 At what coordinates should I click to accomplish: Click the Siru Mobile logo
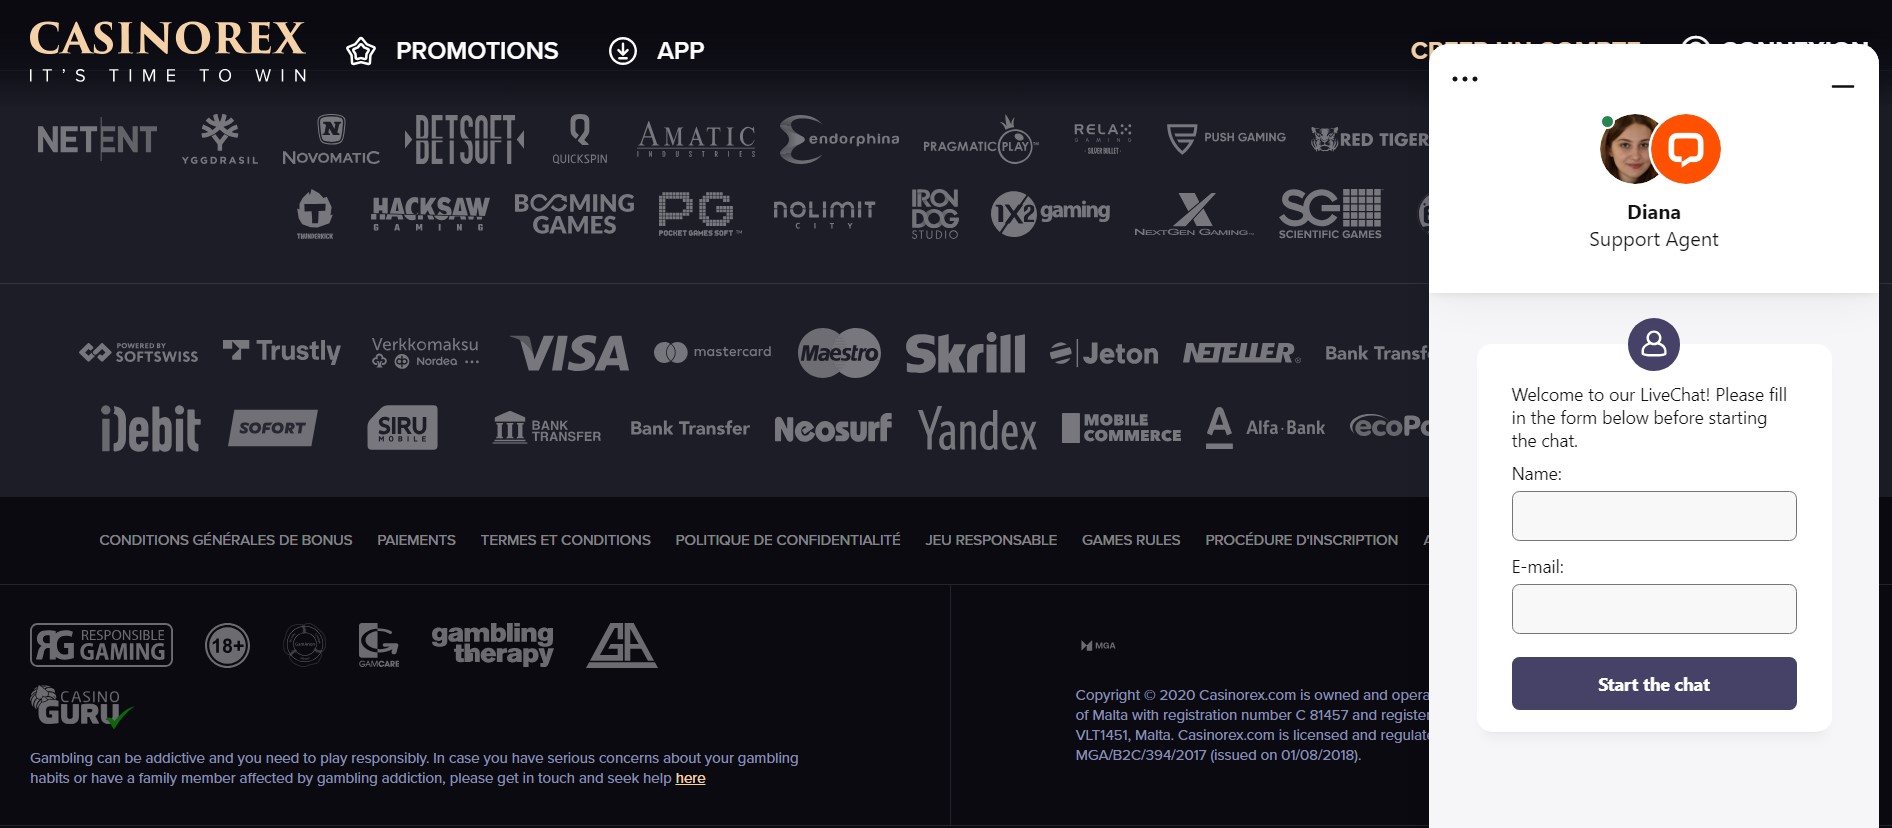click(402, 427)
